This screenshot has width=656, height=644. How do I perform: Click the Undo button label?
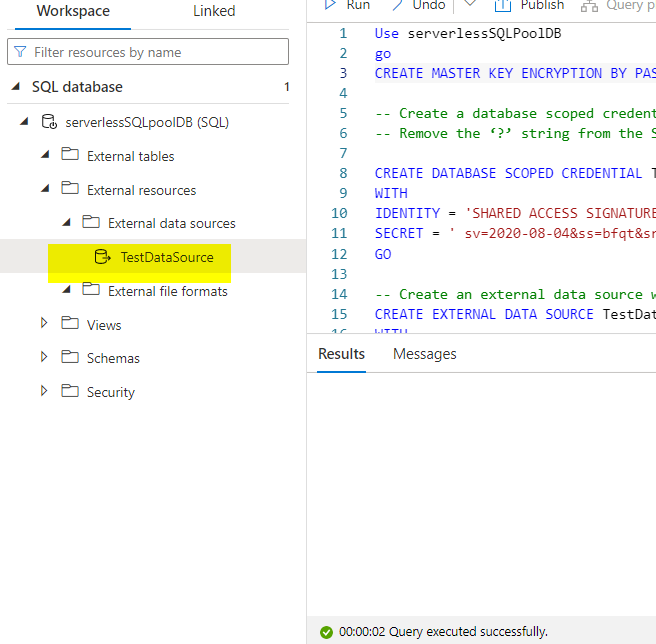[428, 5]
